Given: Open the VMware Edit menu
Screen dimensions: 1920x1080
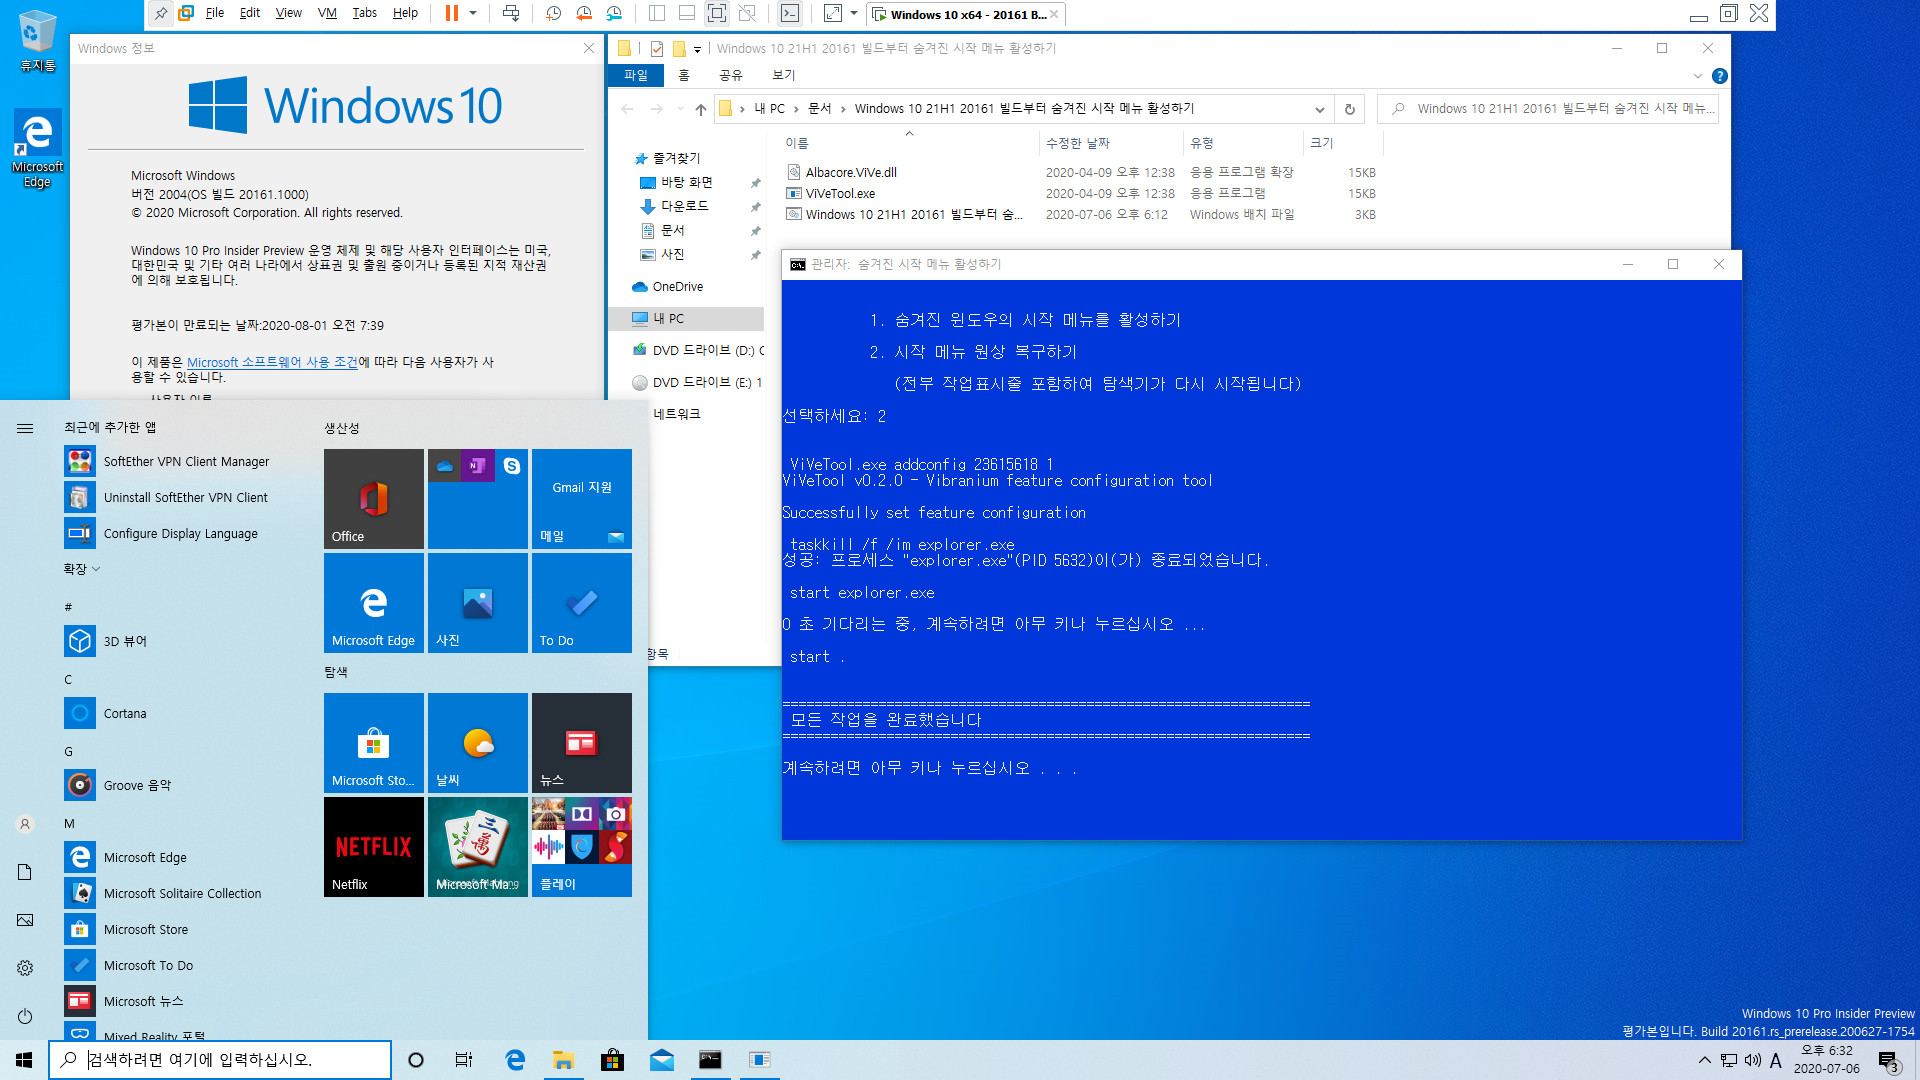Looking at the screenshot, I should [x=250, y=13].
